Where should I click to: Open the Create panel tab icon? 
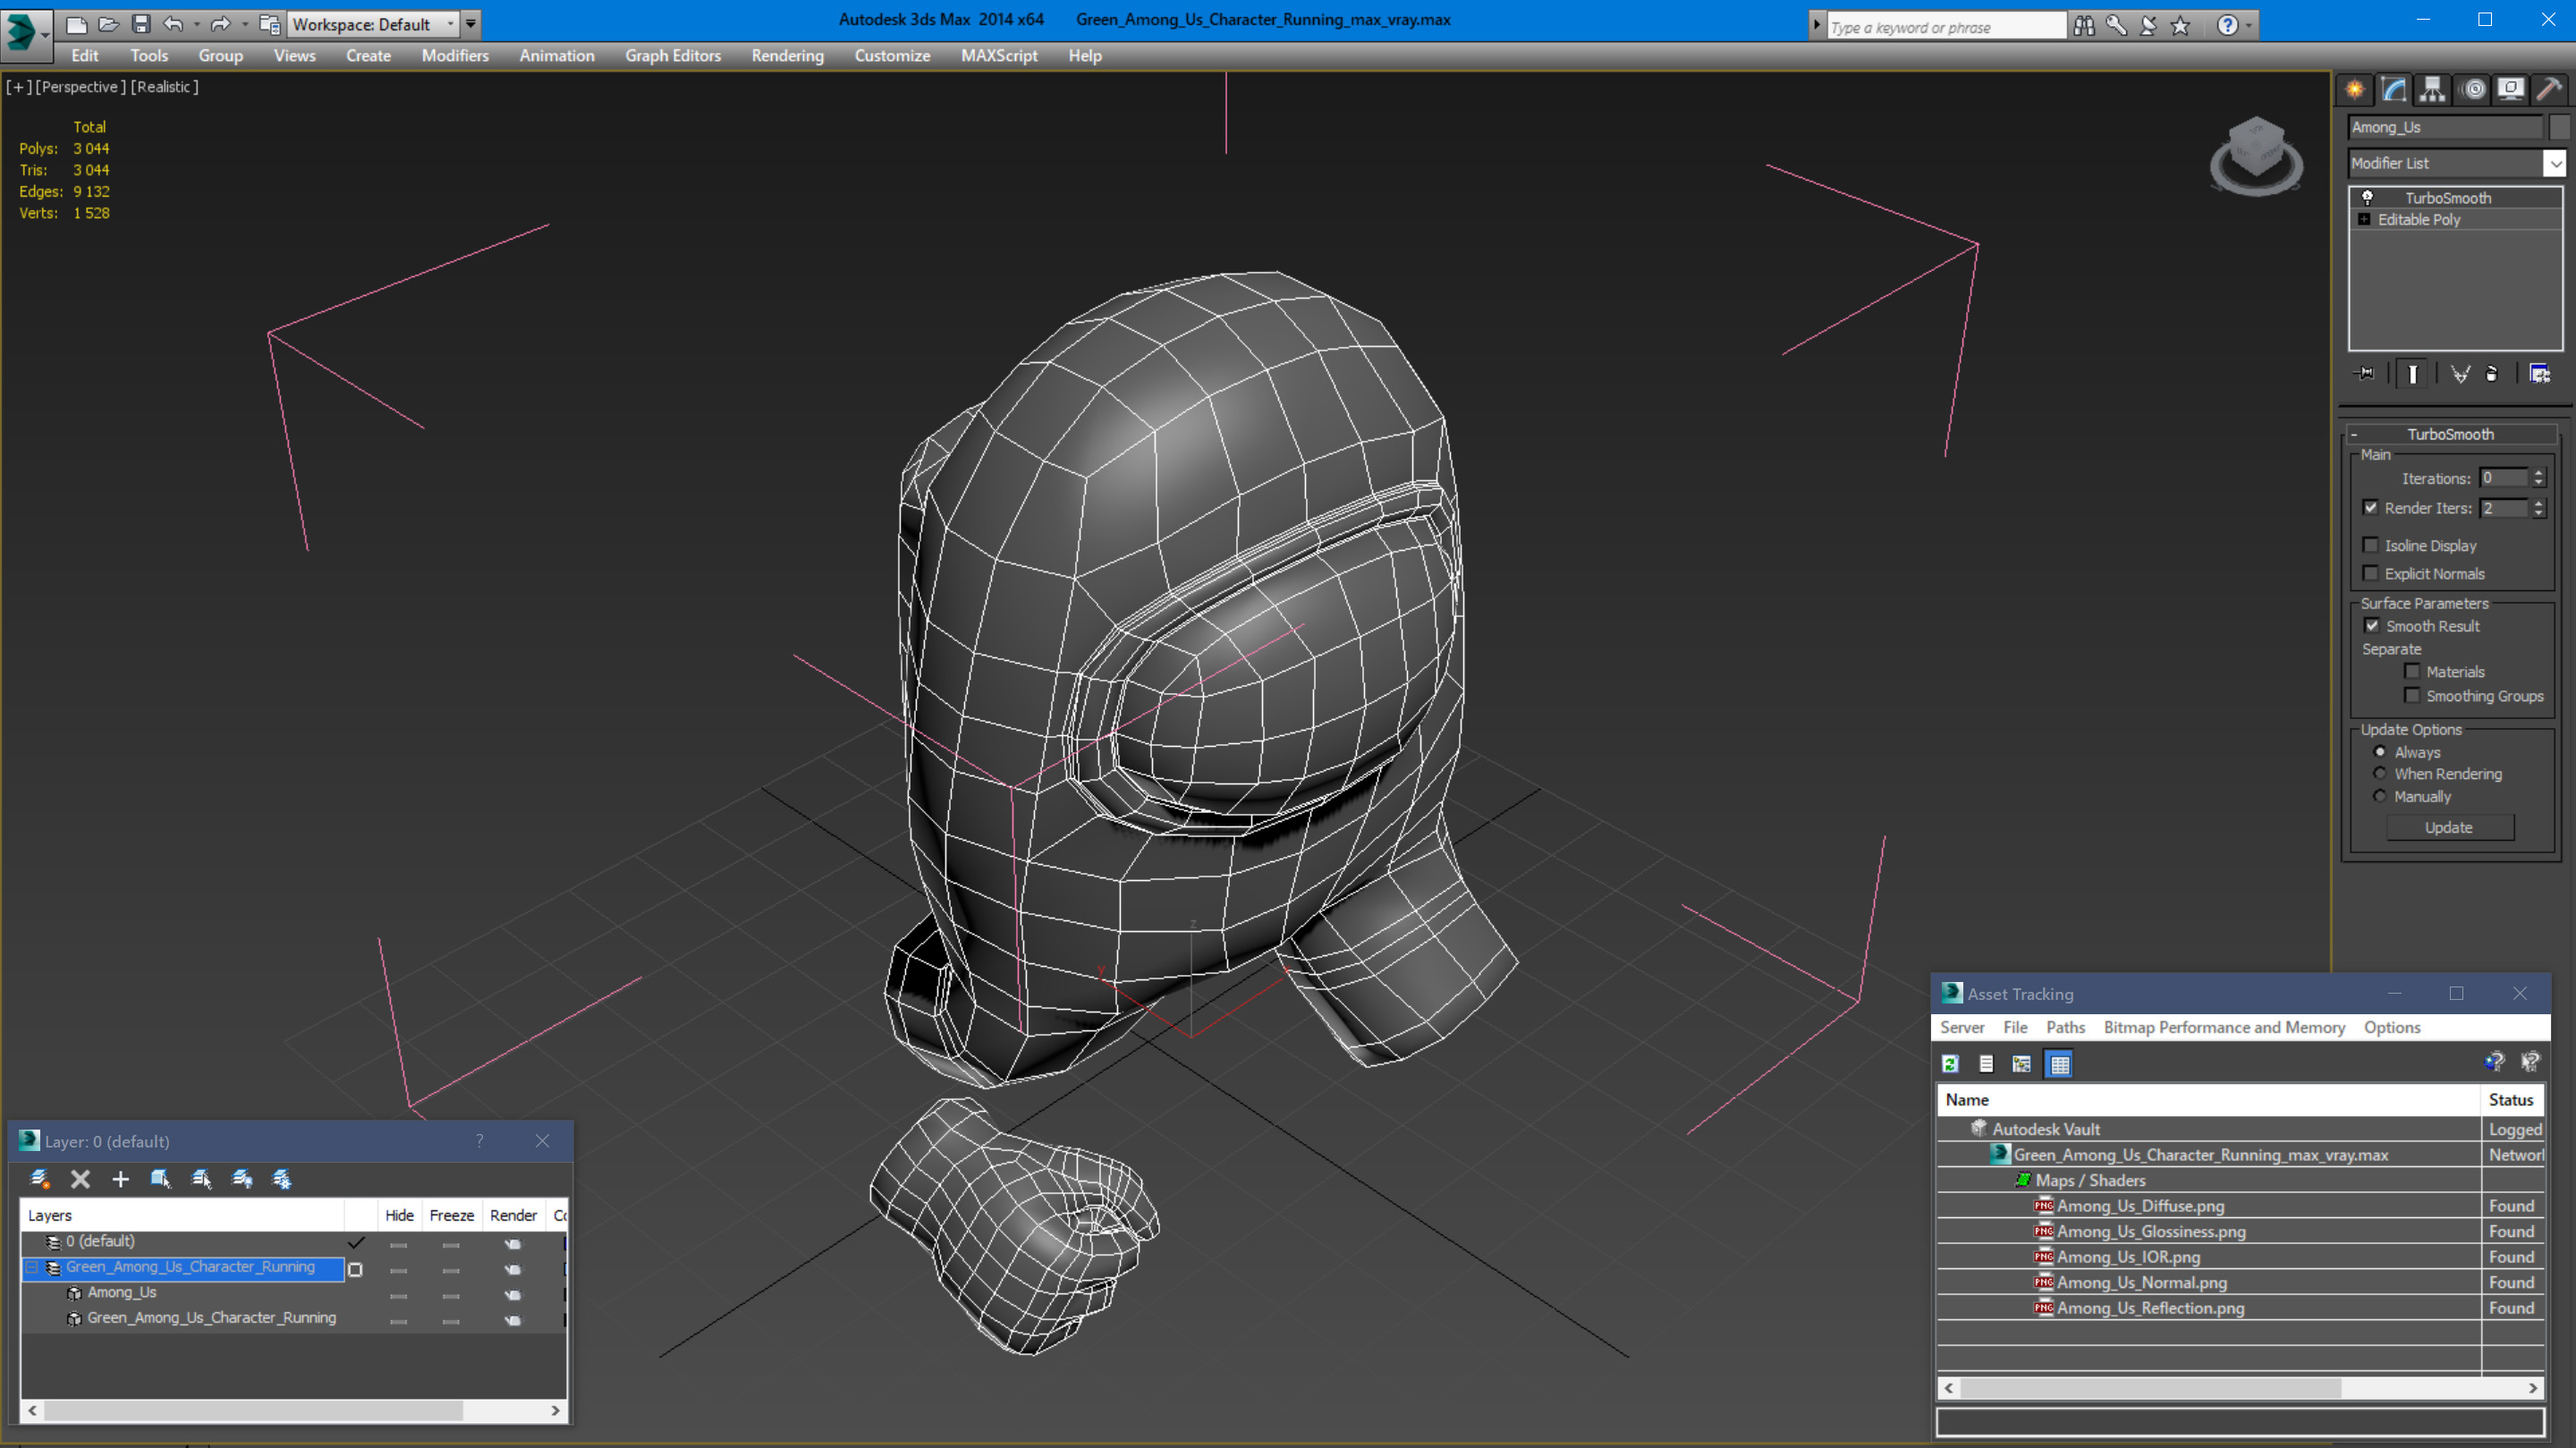[x=2356, y=90]
